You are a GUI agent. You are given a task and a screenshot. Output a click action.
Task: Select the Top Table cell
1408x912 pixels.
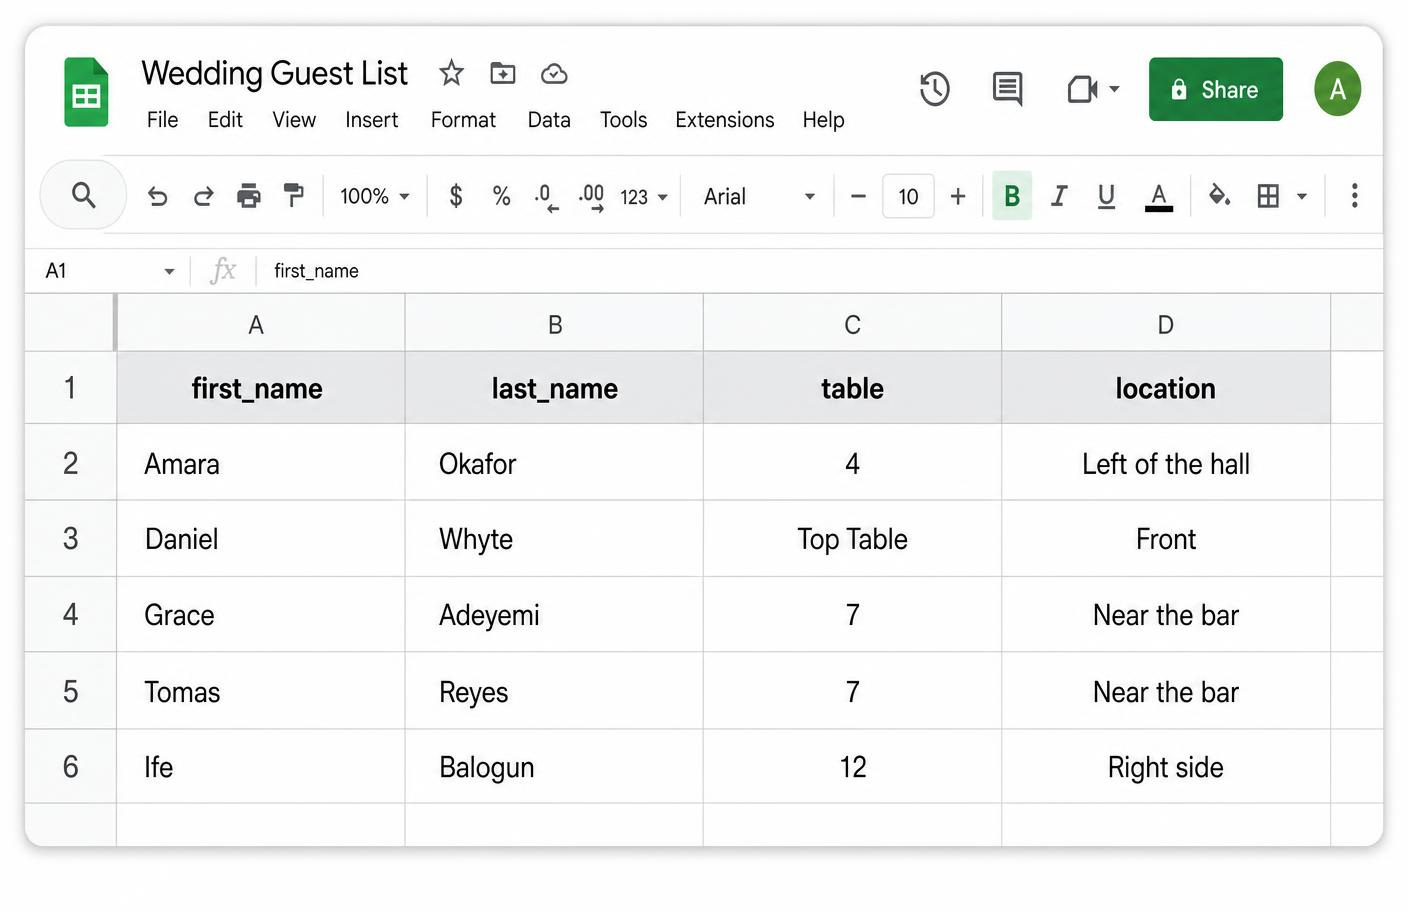pyautogui.click(x=852, y=539)
